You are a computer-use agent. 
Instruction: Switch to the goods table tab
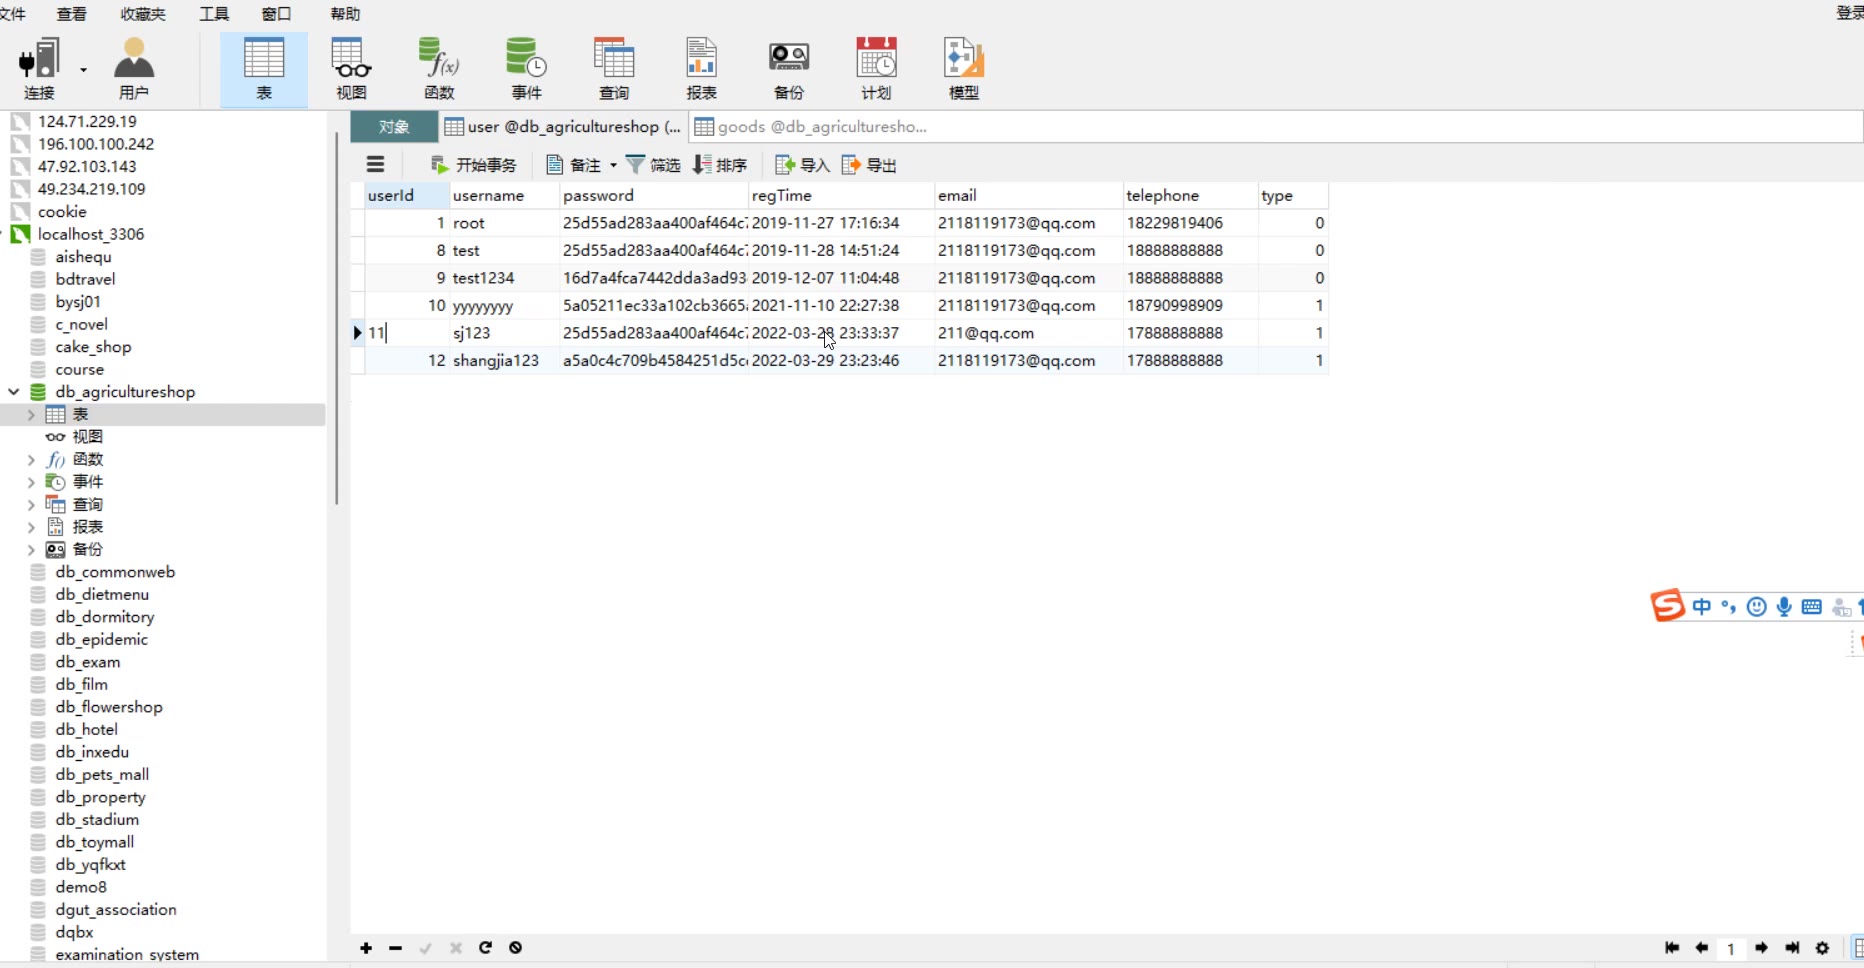pos(820,127)
